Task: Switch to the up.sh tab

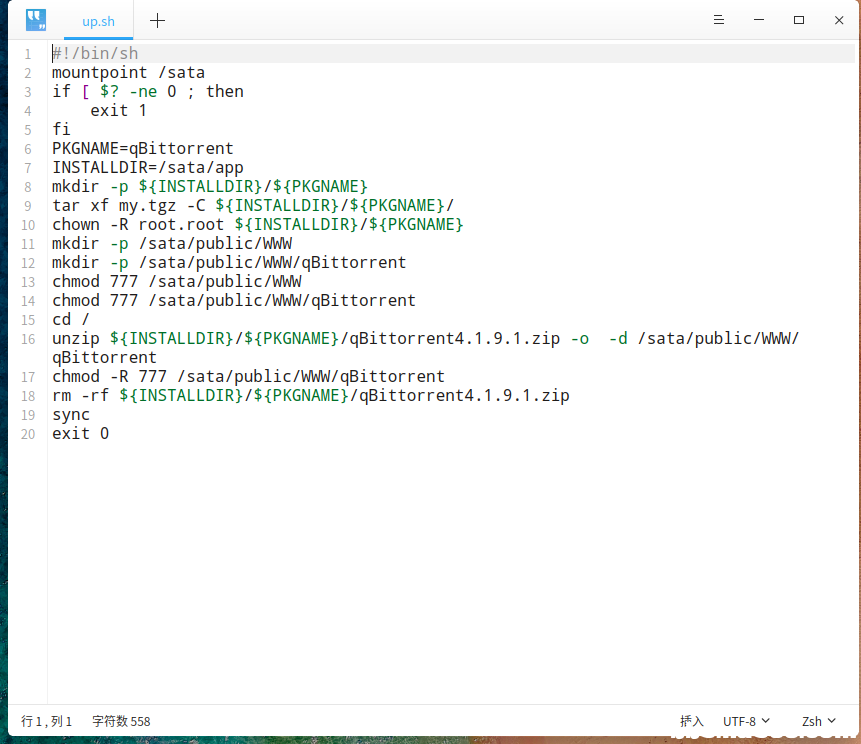Action: [x=98, y=21]
